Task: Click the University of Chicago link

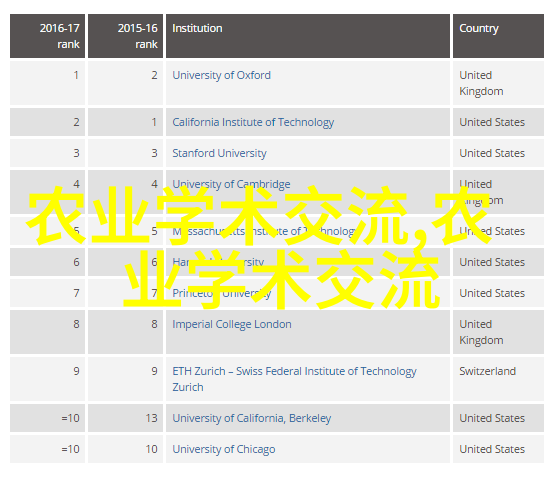Action: click(x=224, y=450)
